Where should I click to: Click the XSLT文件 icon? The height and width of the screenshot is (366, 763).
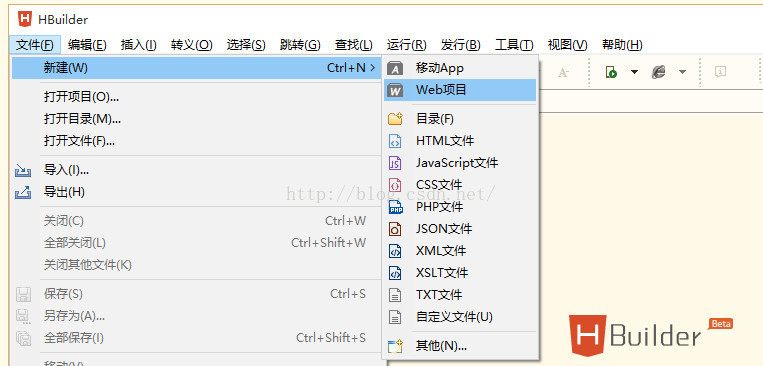[395, 273]
